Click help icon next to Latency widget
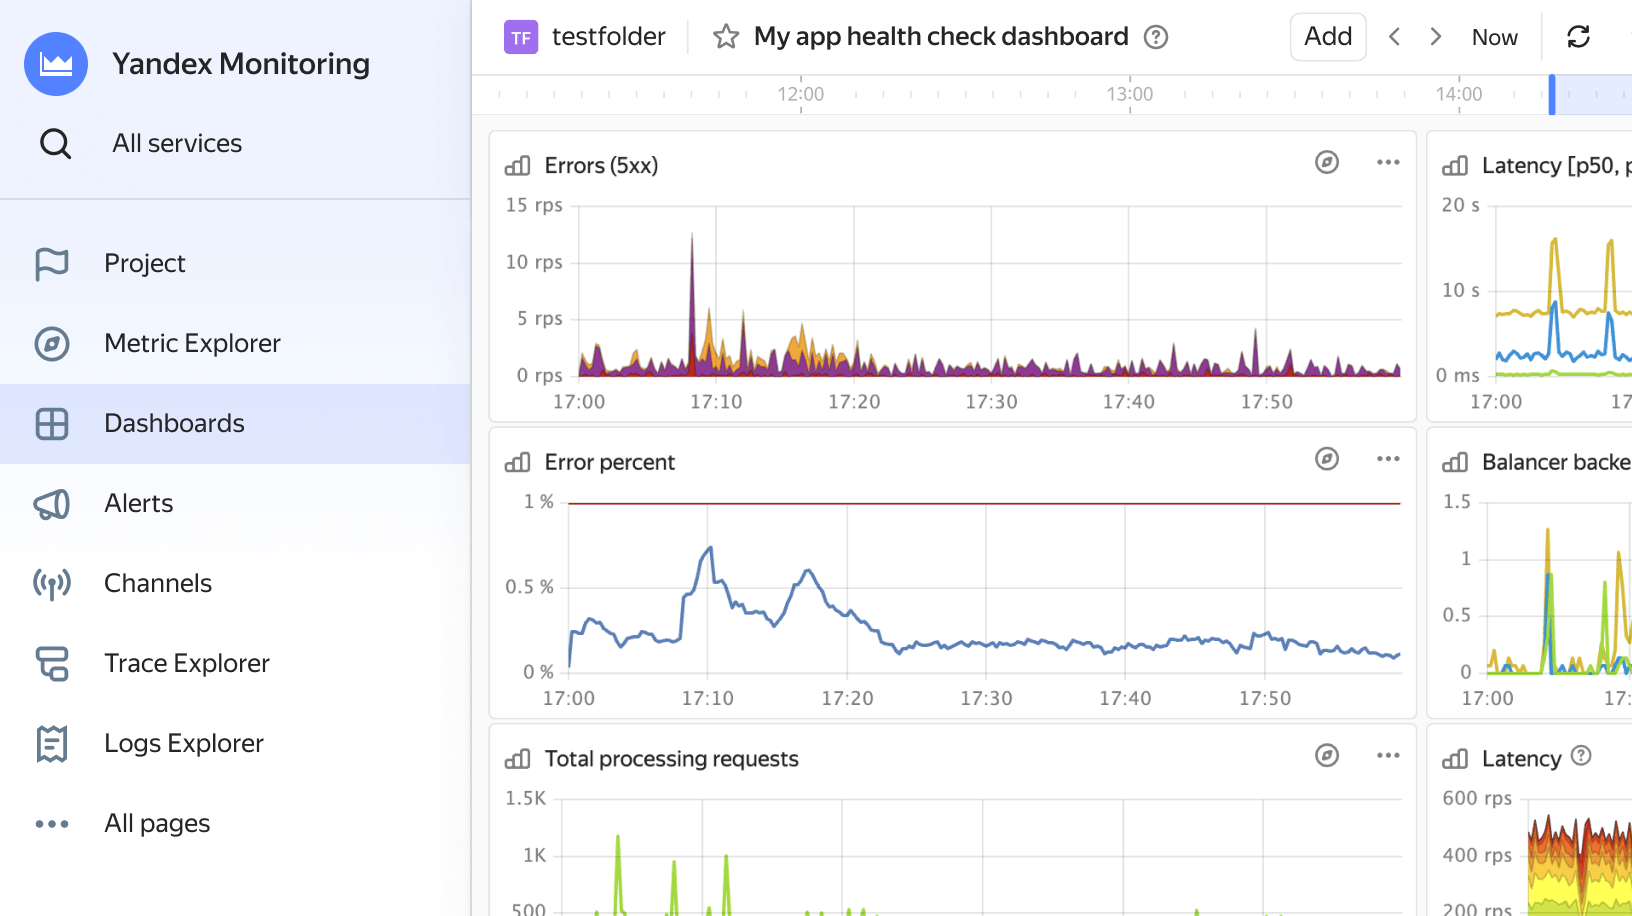 pos(1581,756)
